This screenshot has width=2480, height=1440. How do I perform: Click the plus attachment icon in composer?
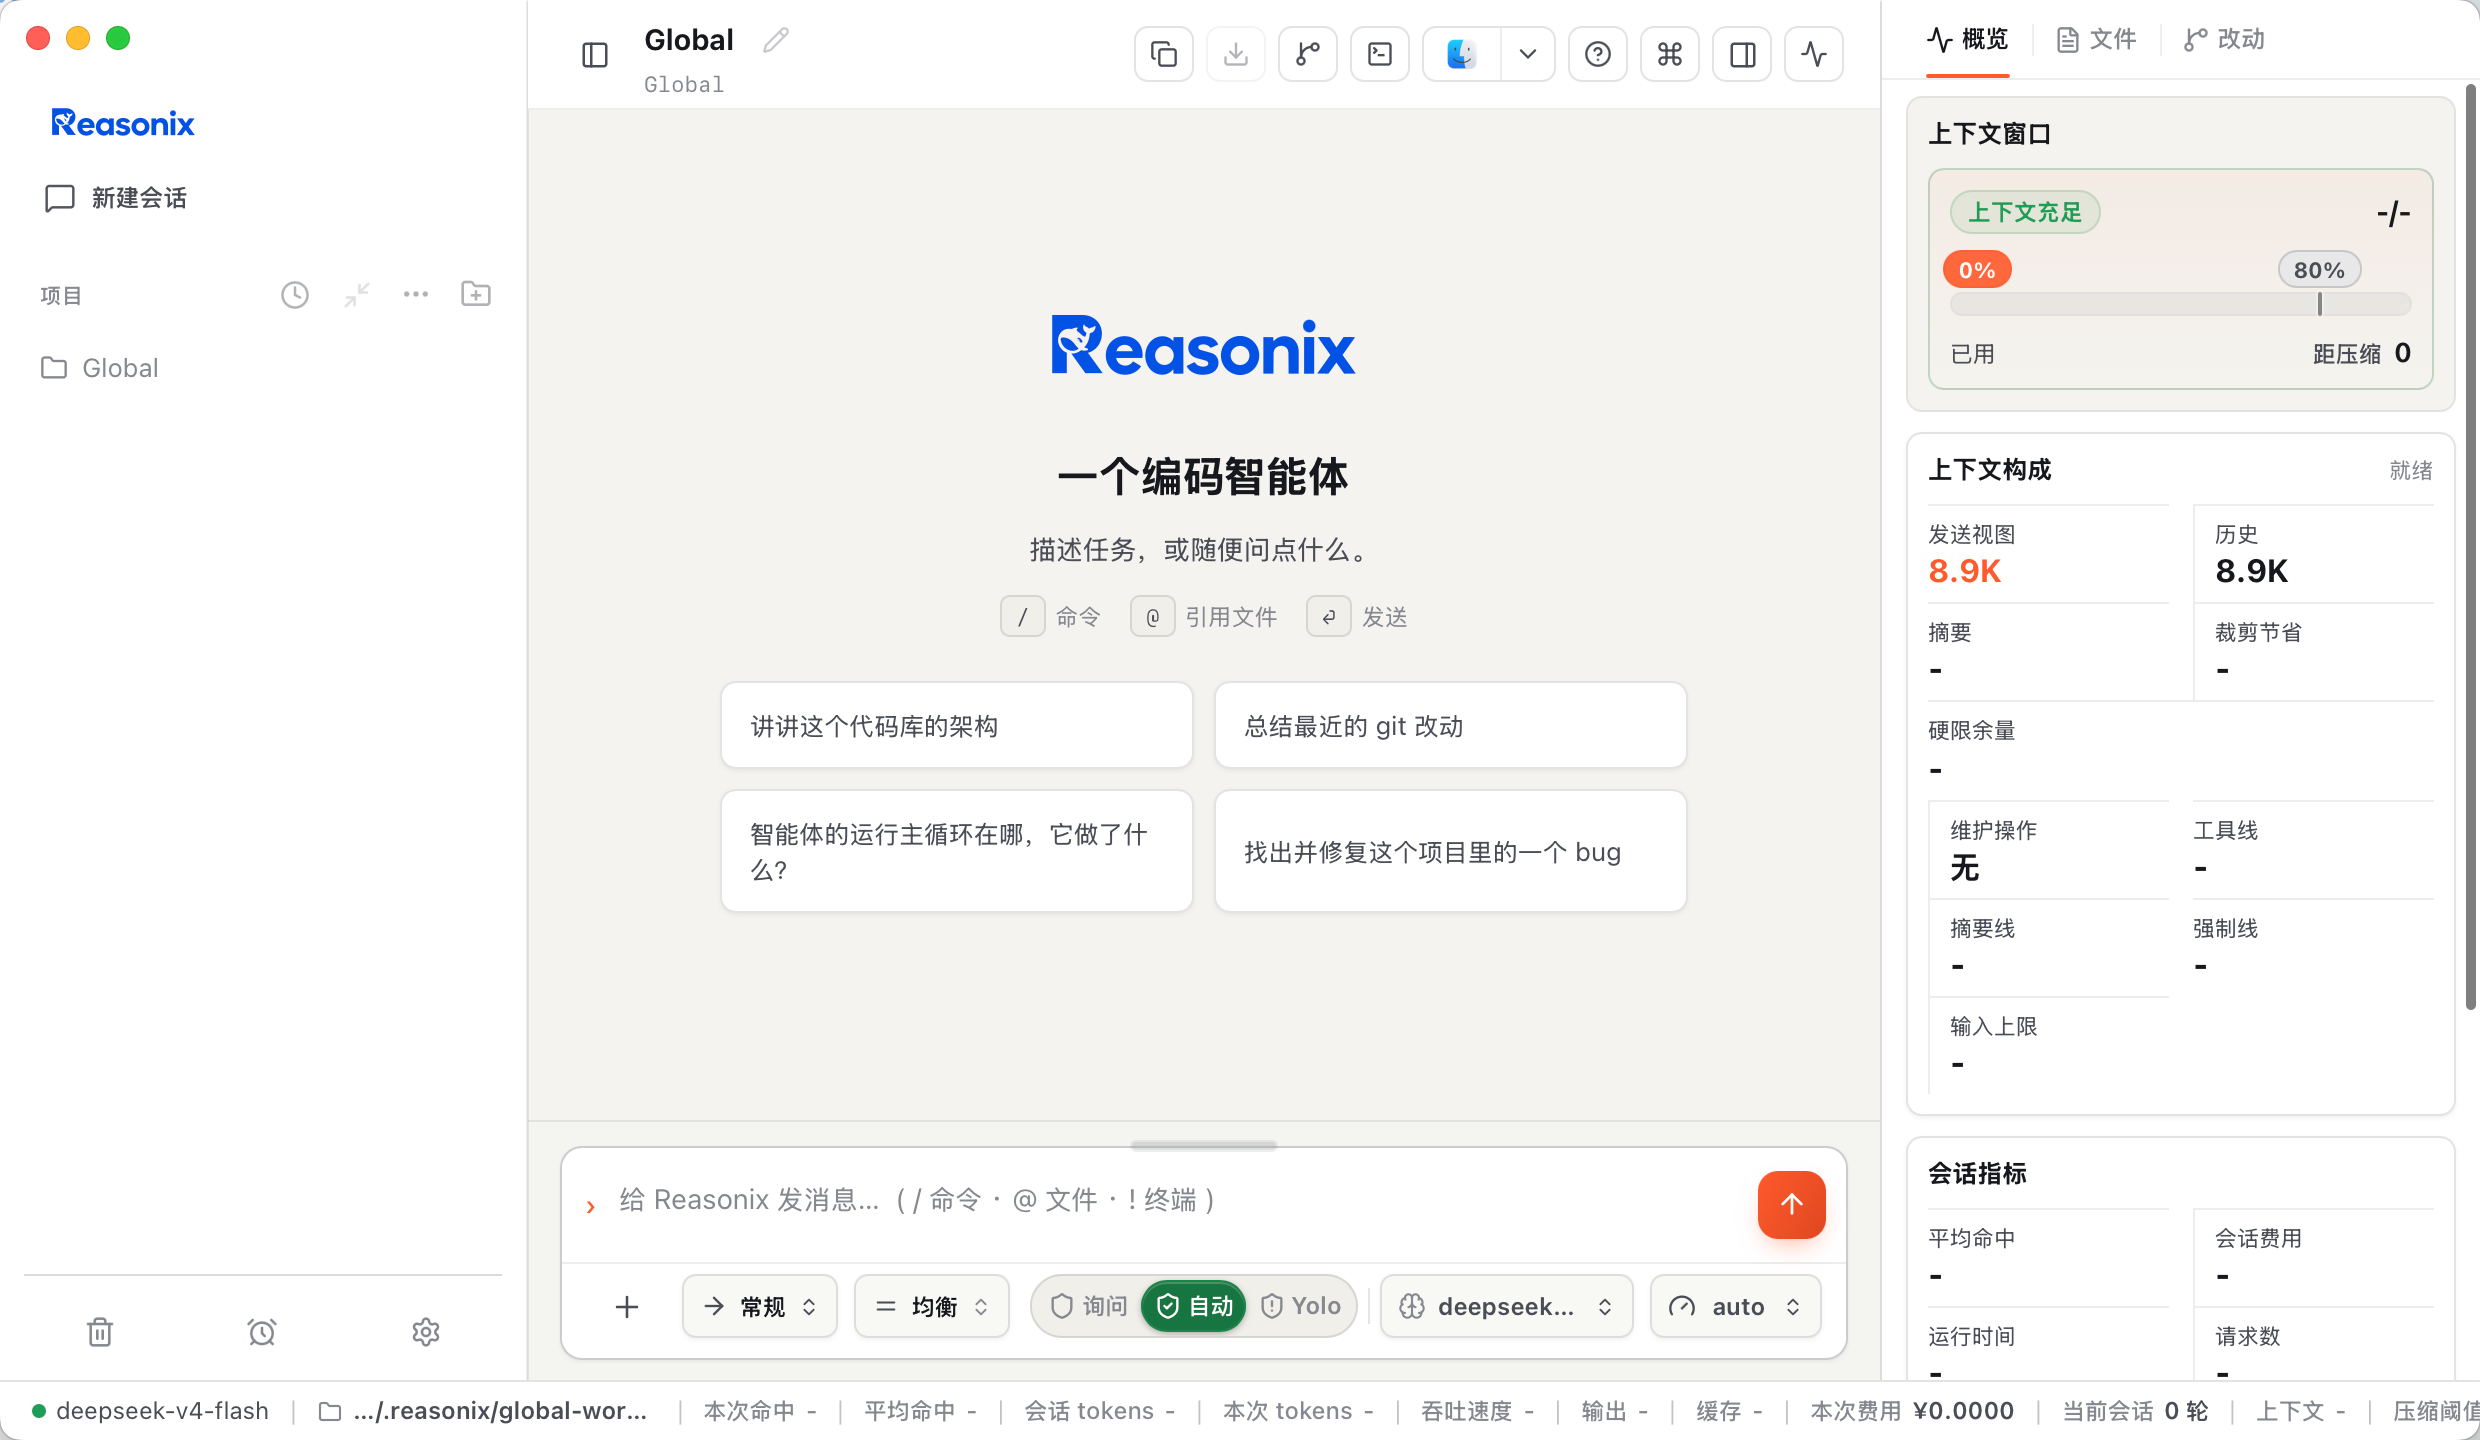(x=627, y=1307)
